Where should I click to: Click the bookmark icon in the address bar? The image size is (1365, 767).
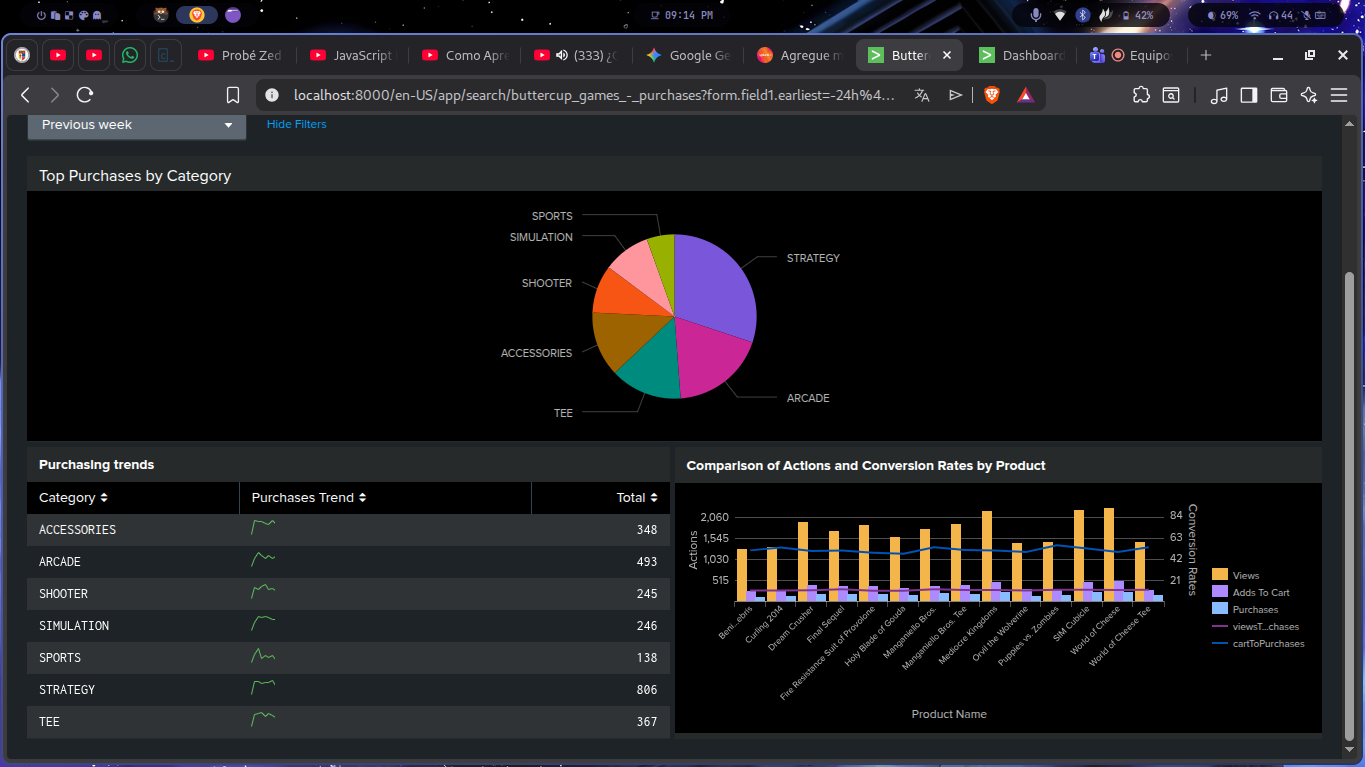[x=233, y=95]
